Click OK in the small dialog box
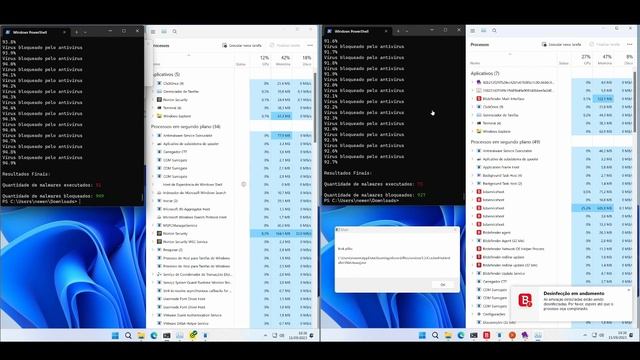The width and height of the screenshot is (640, 360). tap(443, 284)
